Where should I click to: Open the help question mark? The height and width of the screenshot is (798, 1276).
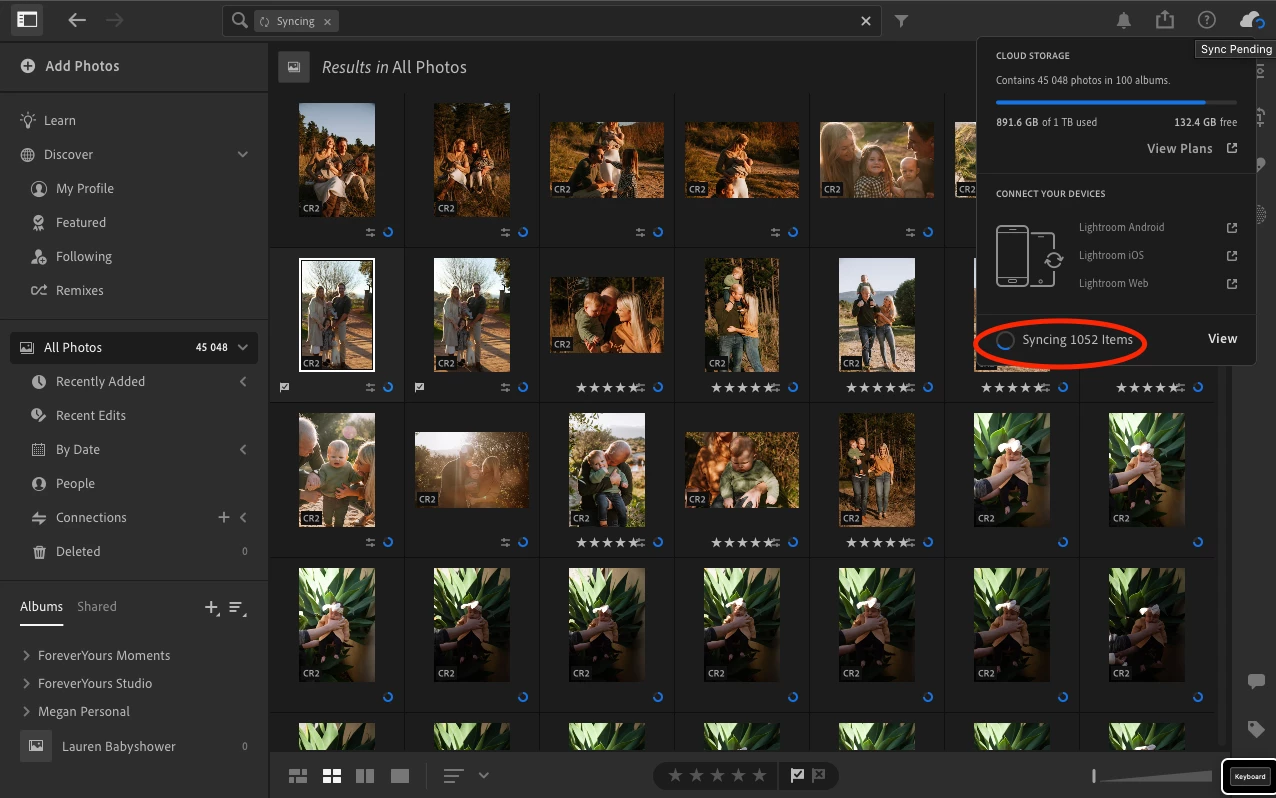tap(1207, 20)
